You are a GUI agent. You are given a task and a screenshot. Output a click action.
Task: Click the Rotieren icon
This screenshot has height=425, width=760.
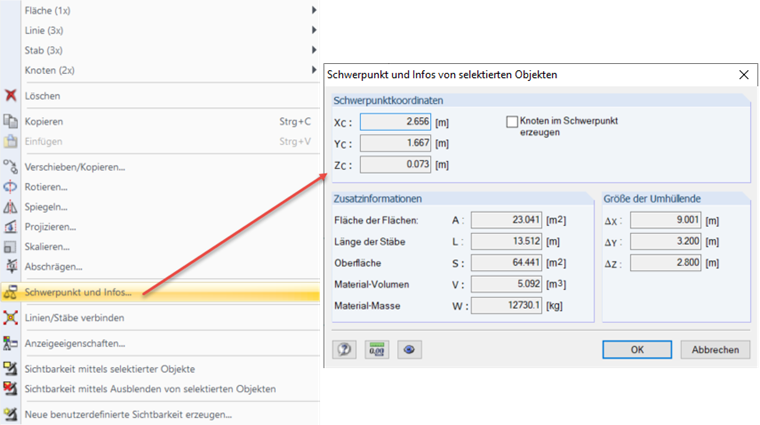(10, 187)
